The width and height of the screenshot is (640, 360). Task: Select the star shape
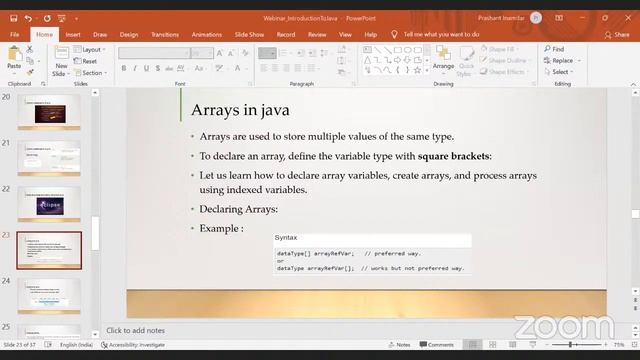(417, 70)
